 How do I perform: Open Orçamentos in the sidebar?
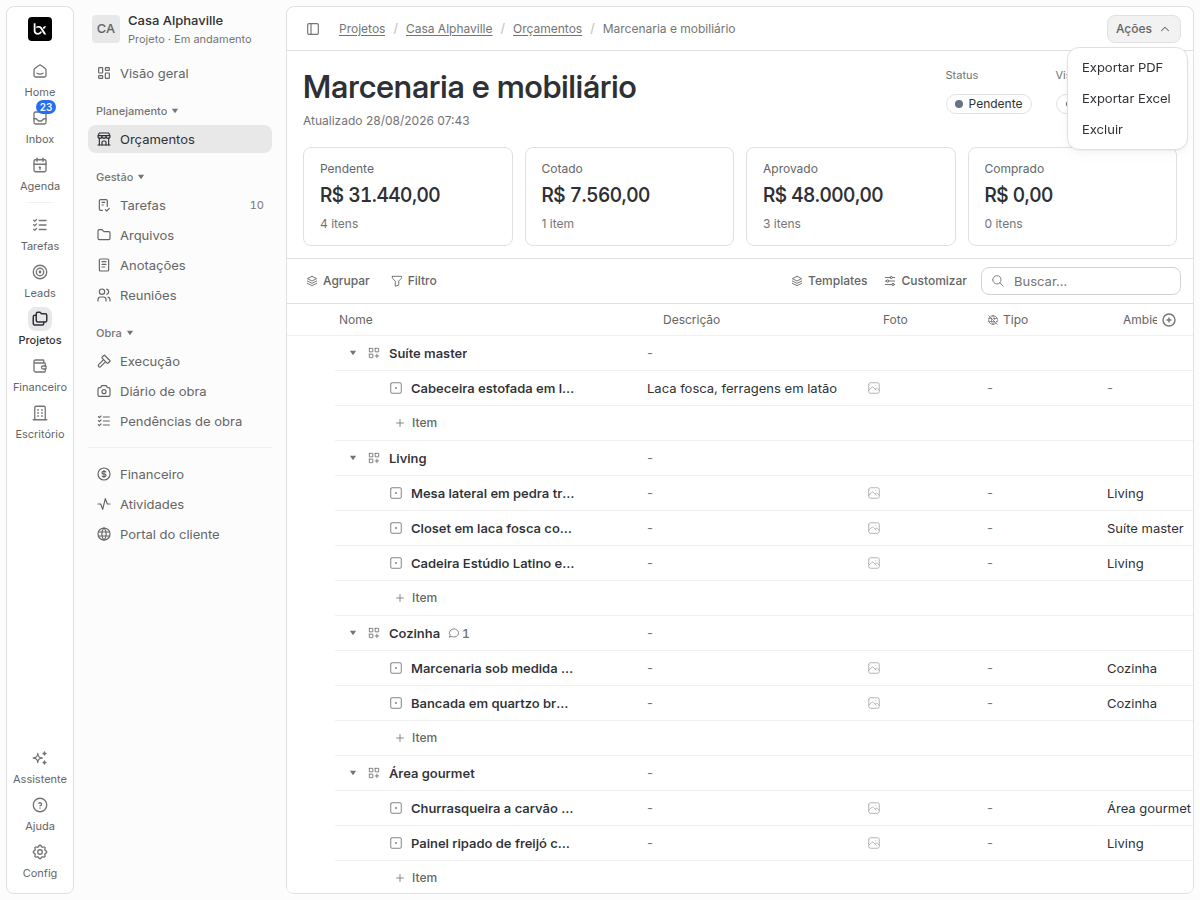[x=180, y=140]
